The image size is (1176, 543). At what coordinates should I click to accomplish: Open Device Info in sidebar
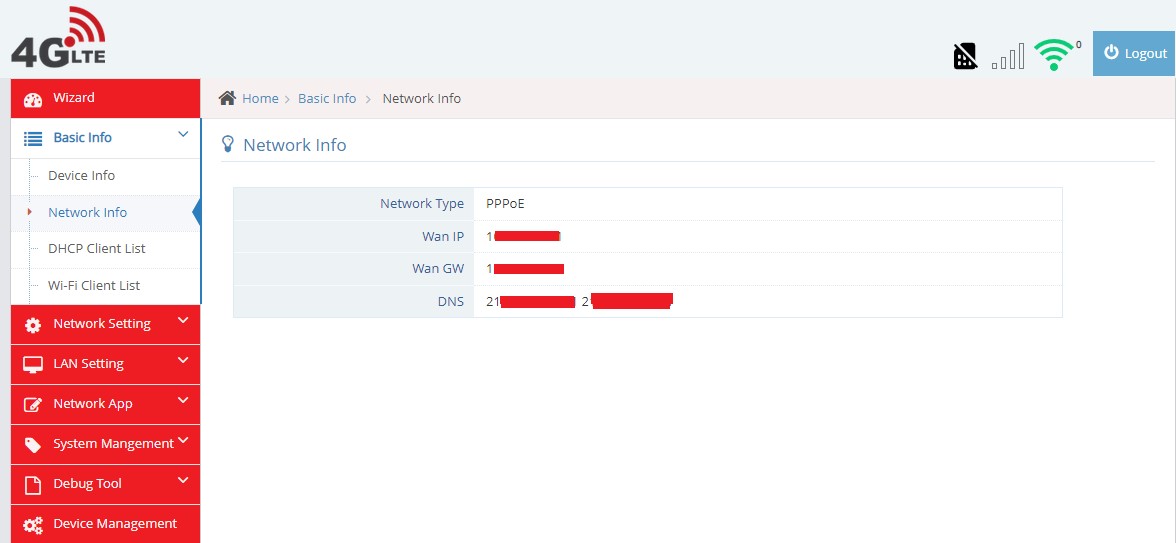81,176
